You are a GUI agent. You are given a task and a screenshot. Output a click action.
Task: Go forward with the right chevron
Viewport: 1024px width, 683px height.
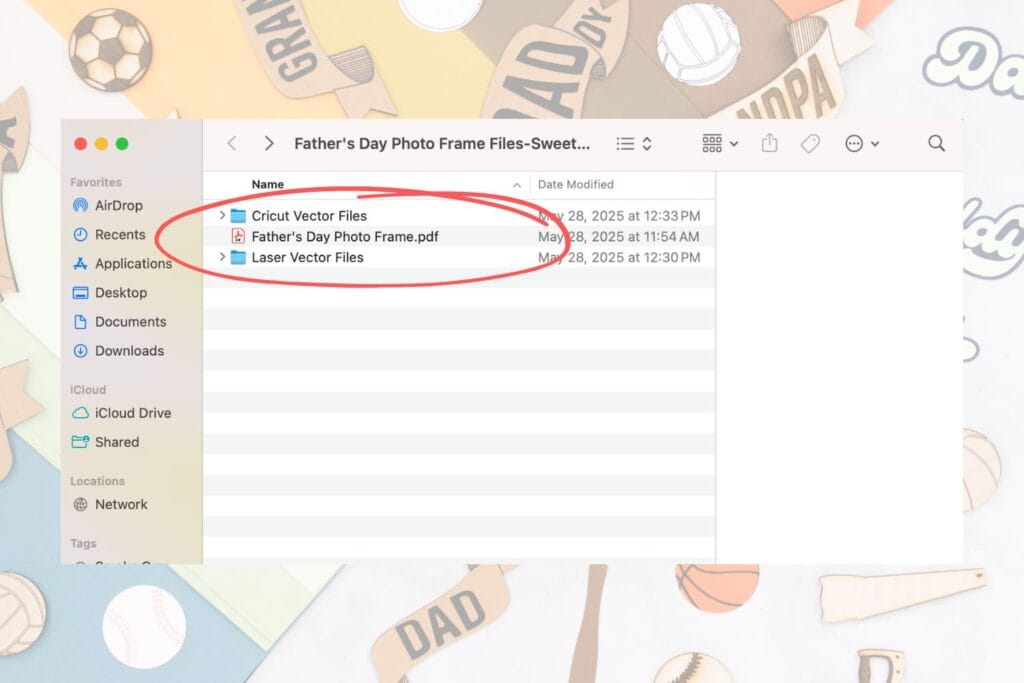pos(268,144)
